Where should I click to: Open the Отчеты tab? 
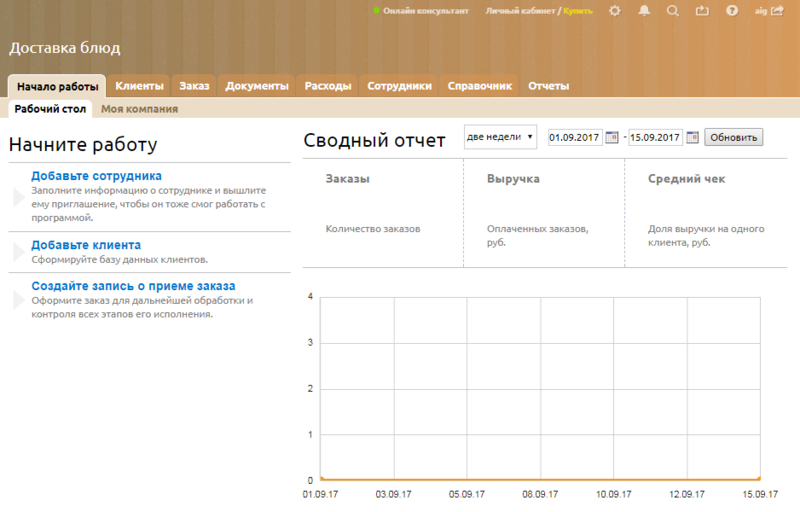point(548,86)
